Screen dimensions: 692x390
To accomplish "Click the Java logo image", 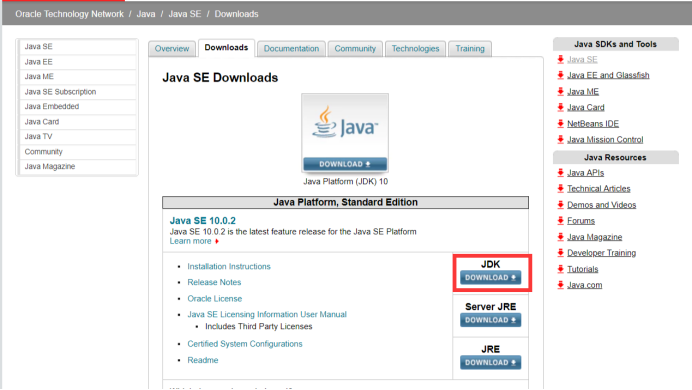I will pyautogui.click(x=345, y=127).
